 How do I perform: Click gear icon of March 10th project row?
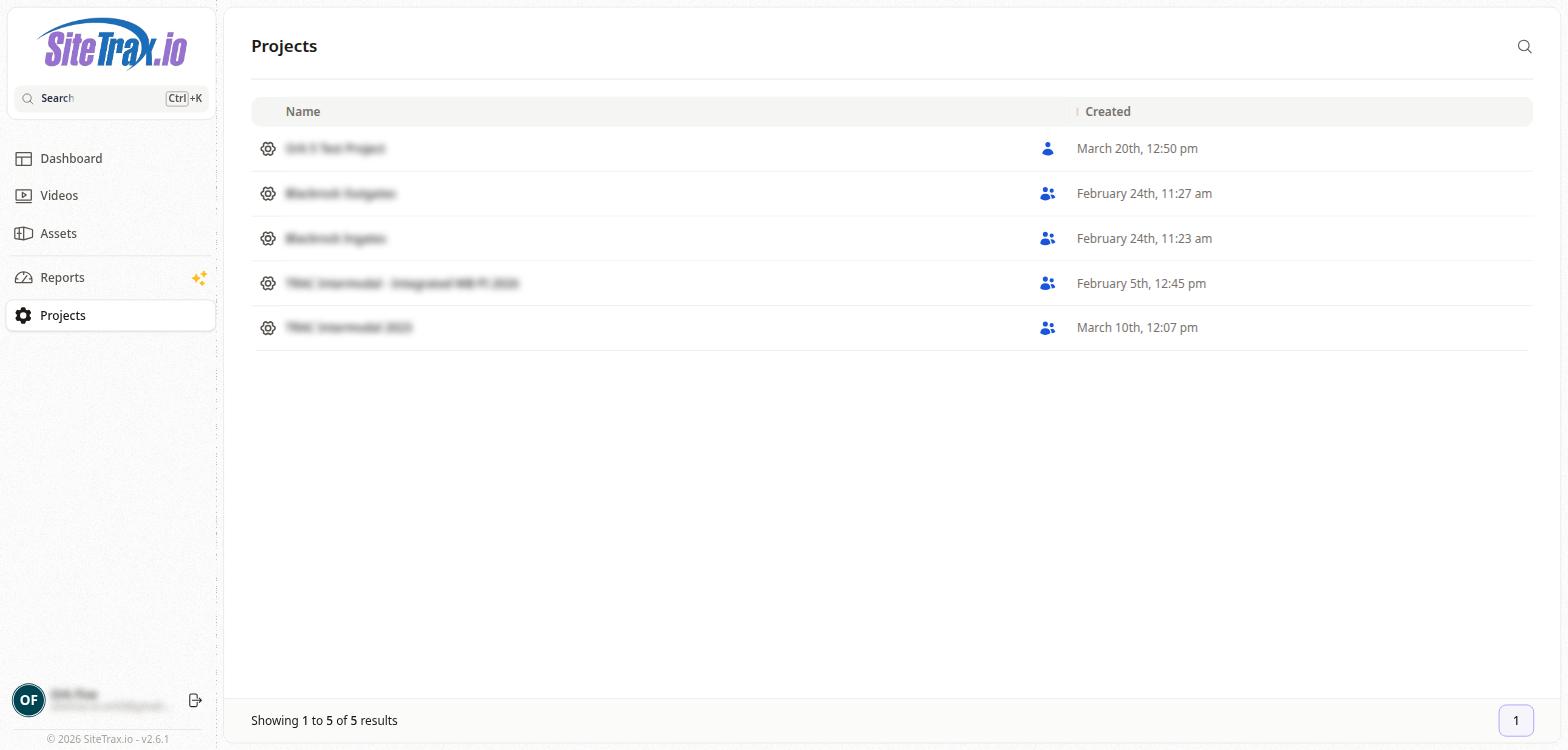point(268,328)
